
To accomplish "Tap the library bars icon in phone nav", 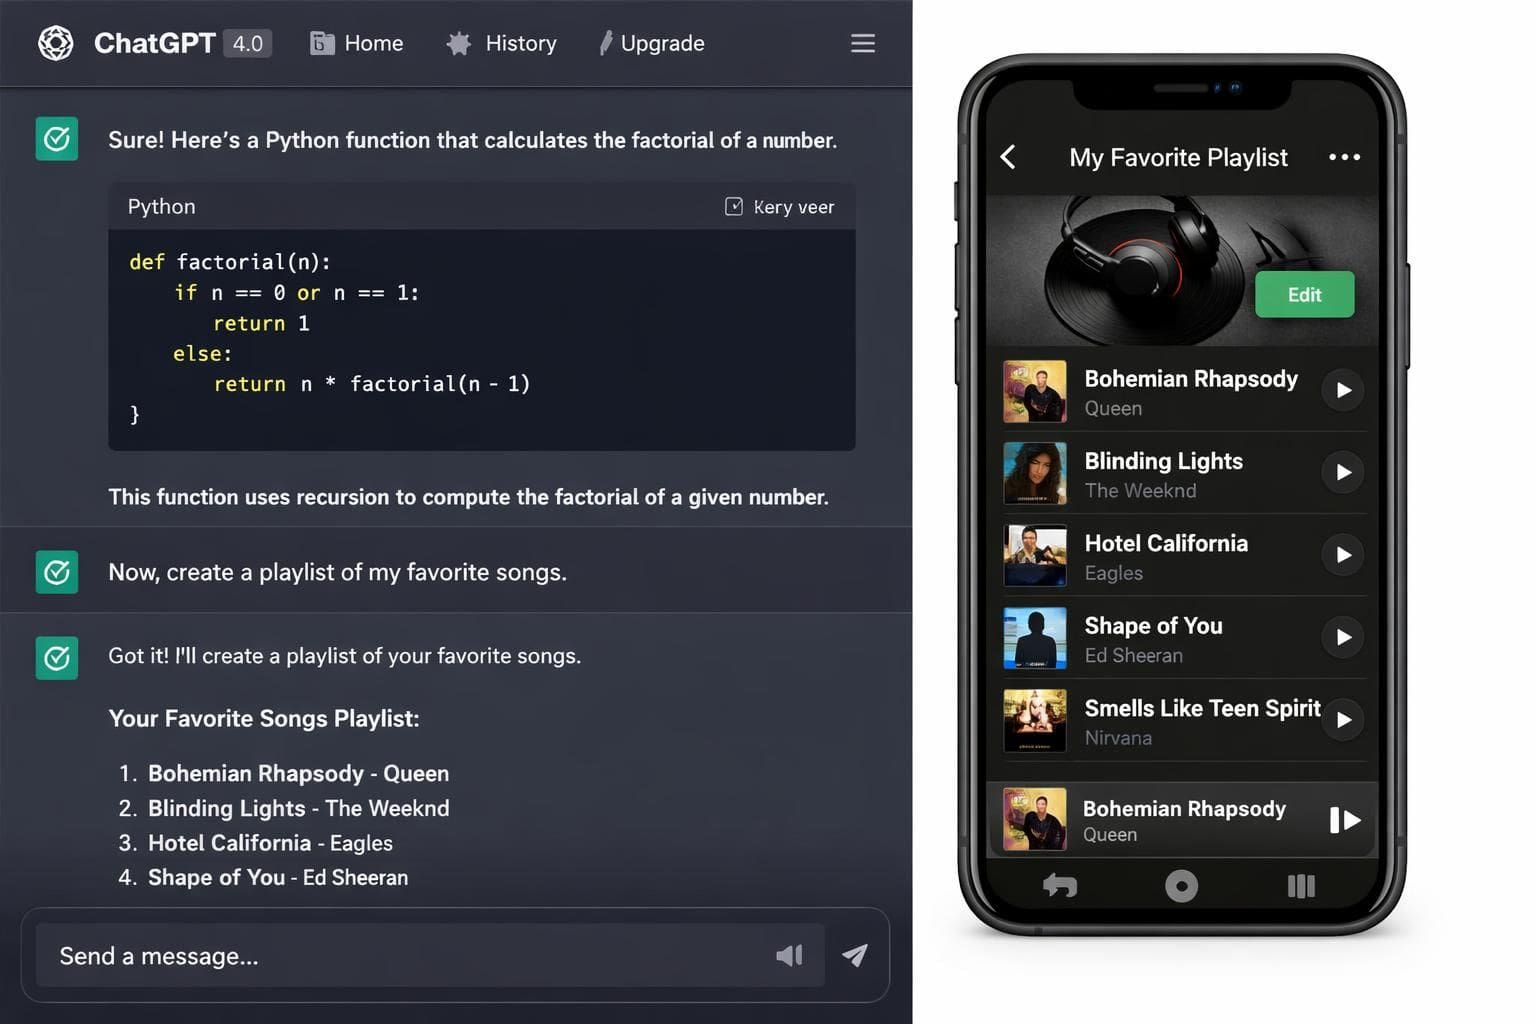I will pyautogui.click(x=1301, y=886).
